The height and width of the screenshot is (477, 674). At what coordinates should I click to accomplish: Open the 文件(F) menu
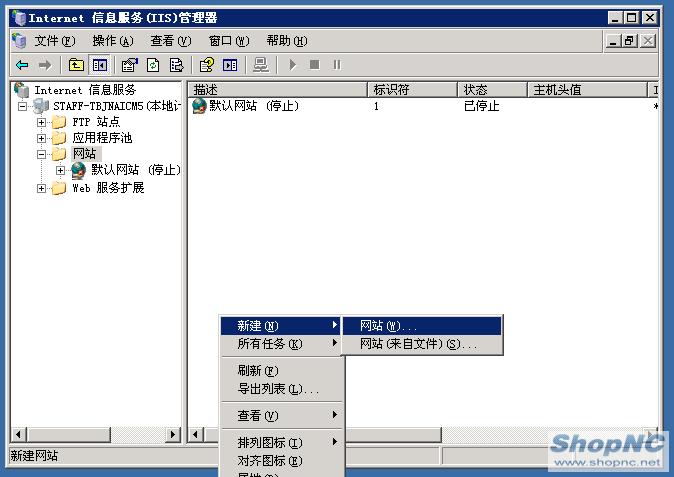(x=55, y=41)
